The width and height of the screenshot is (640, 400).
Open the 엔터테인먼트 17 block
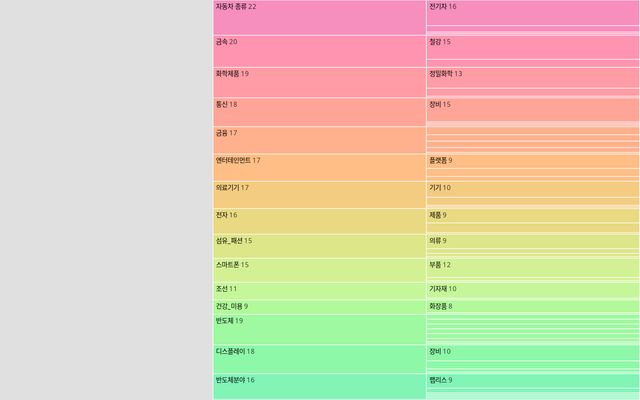tap(320, 167)
